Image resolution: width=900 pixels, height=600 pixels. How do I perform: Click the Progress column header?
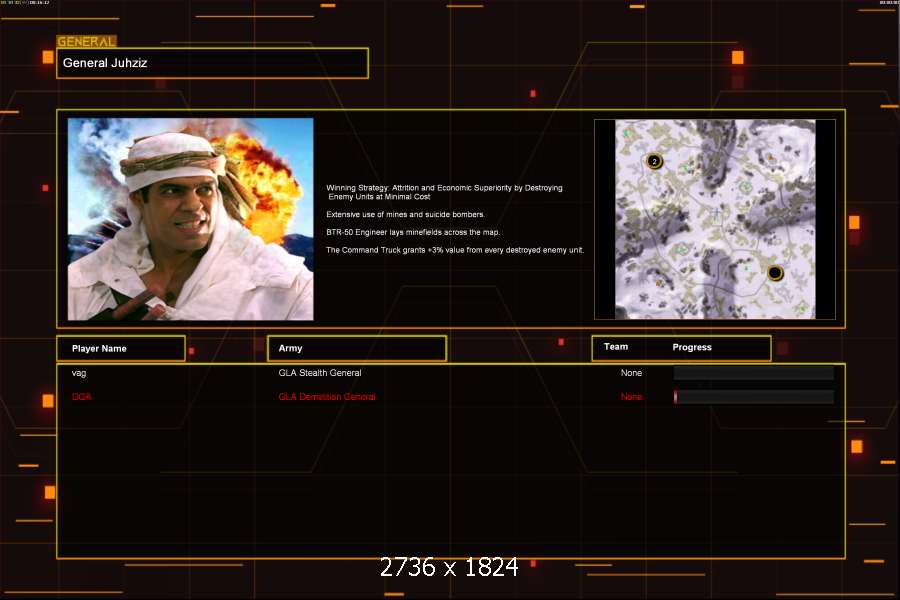pos(692,347)
